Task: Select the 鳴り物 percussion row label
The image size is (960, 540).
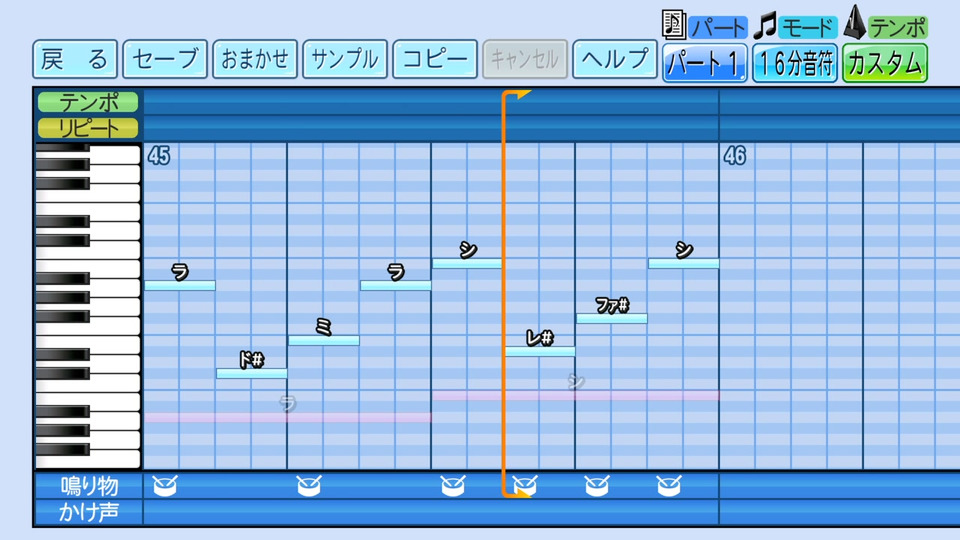Action: click(x=89, y=486)
